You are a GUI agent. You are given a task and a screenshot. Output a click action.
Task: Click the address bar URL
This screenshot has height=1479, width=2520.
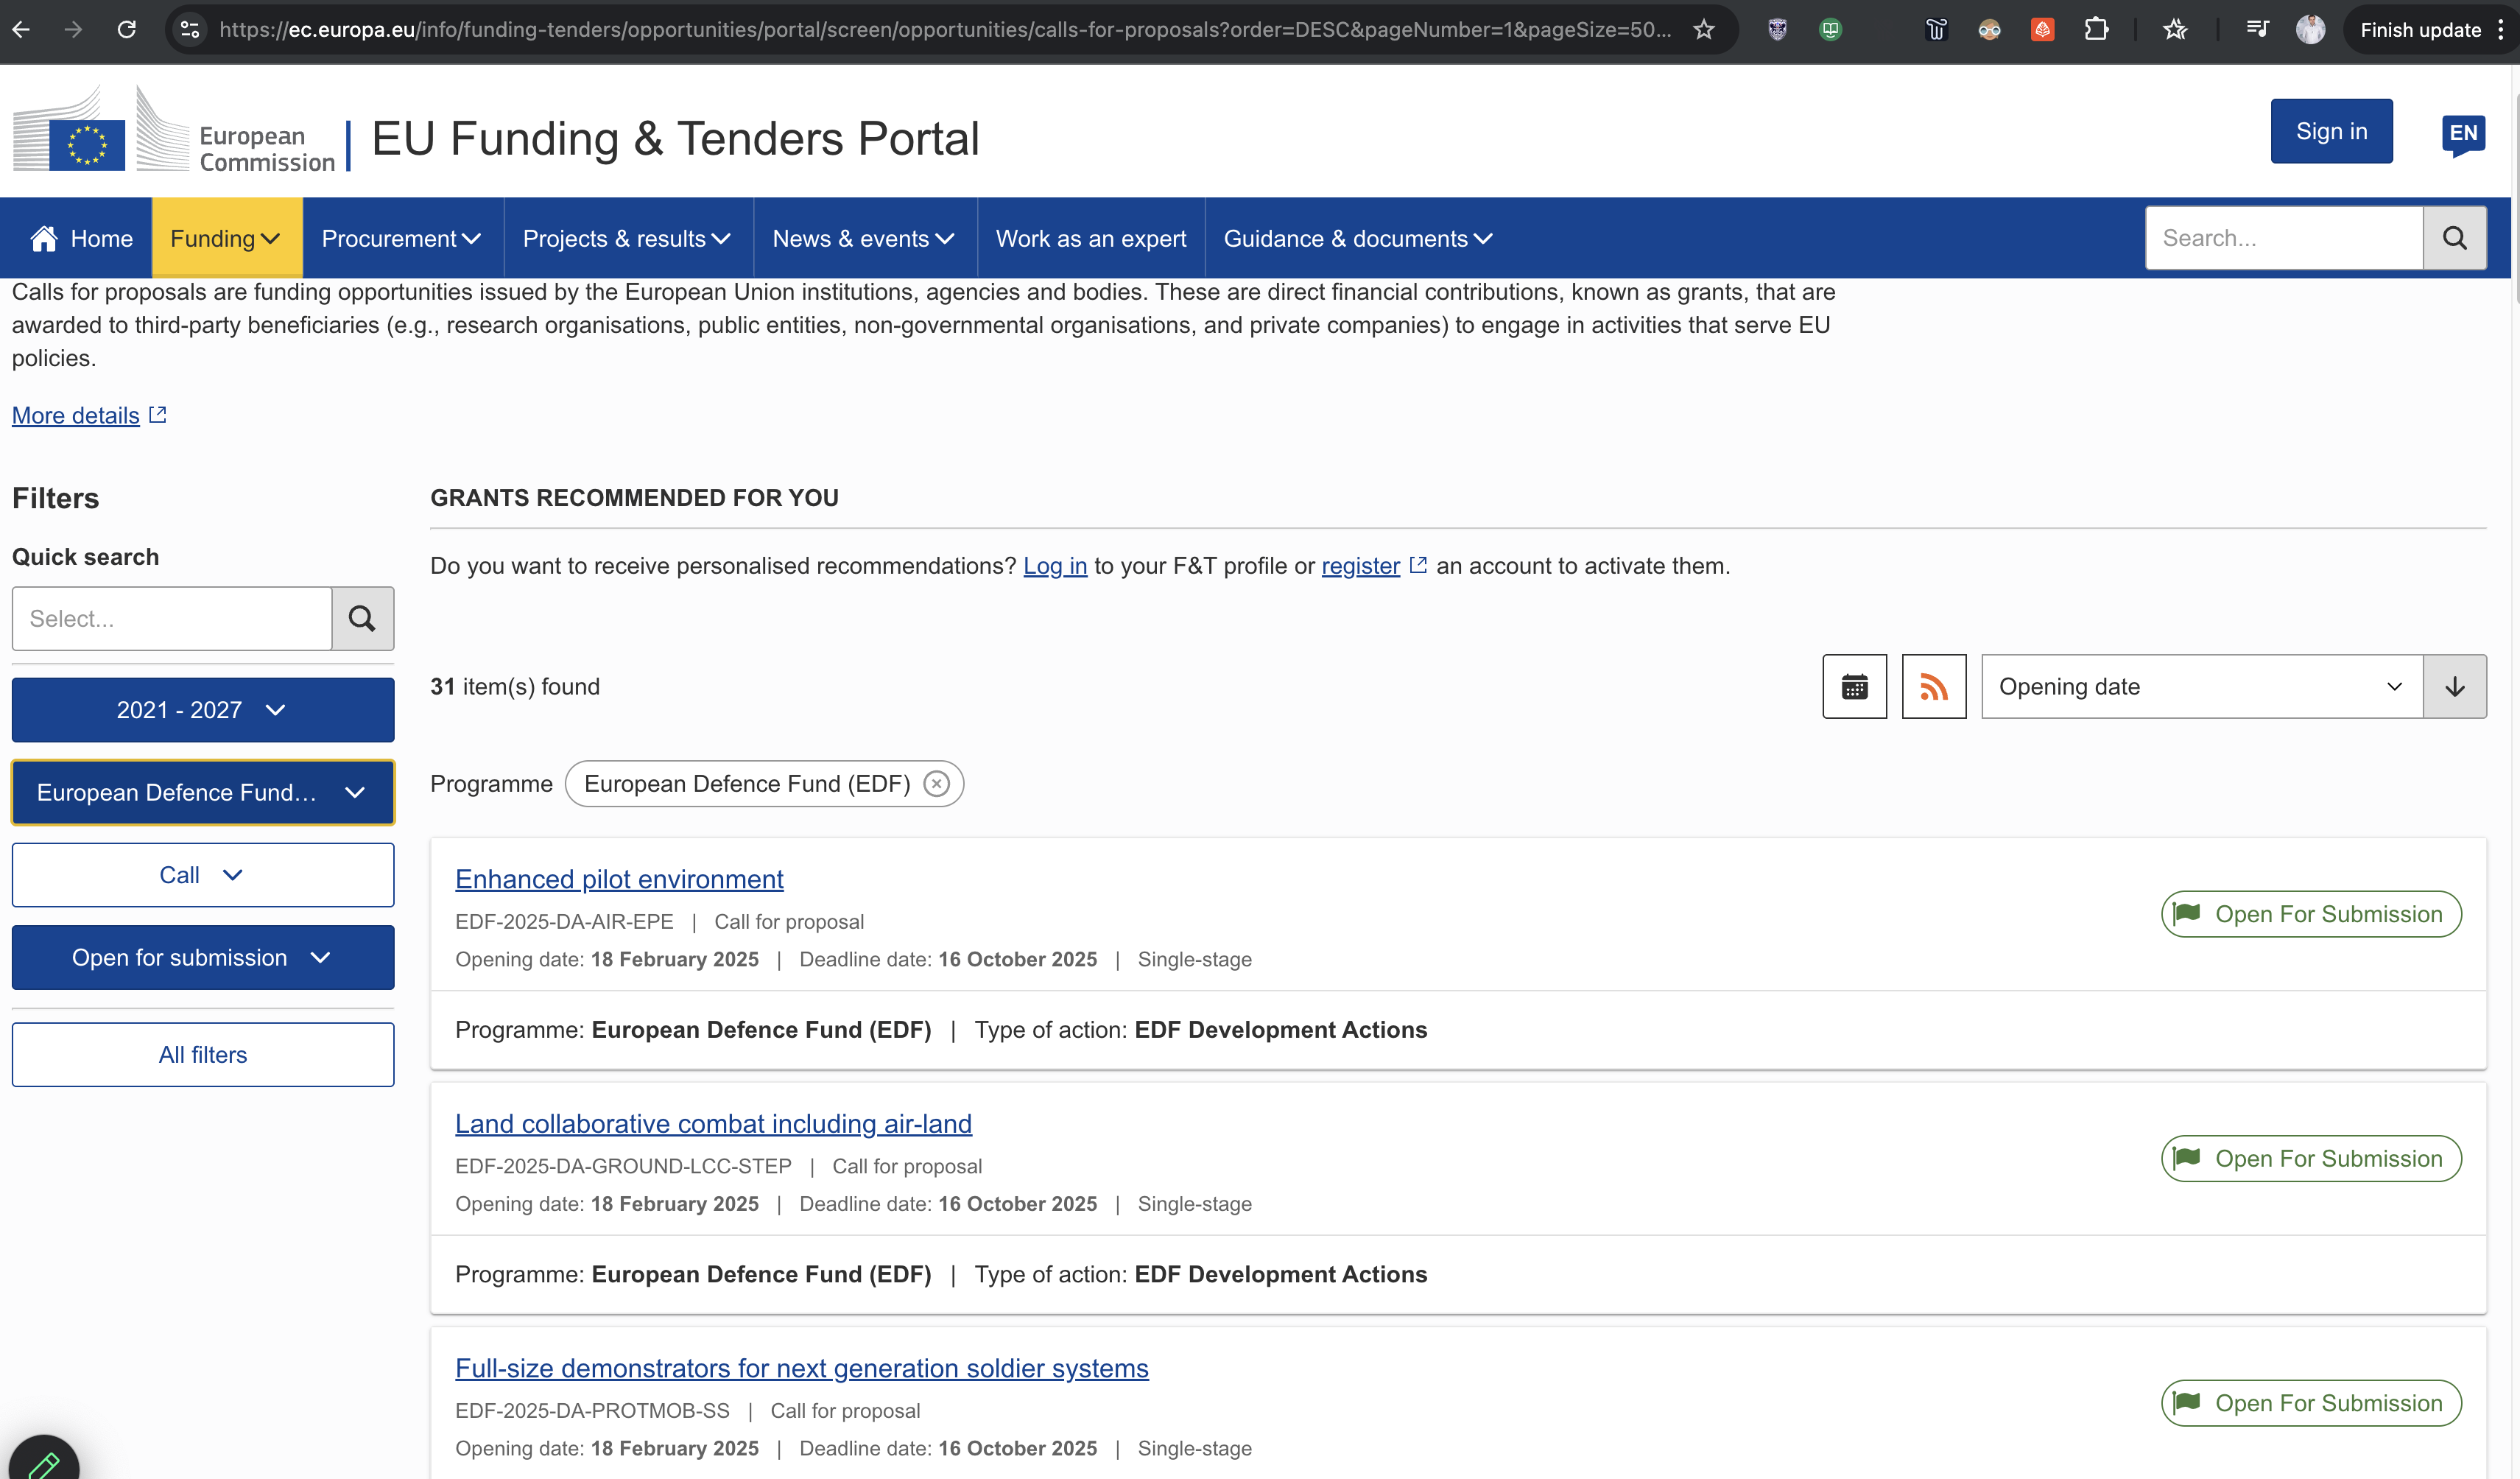tap(945, 29)
